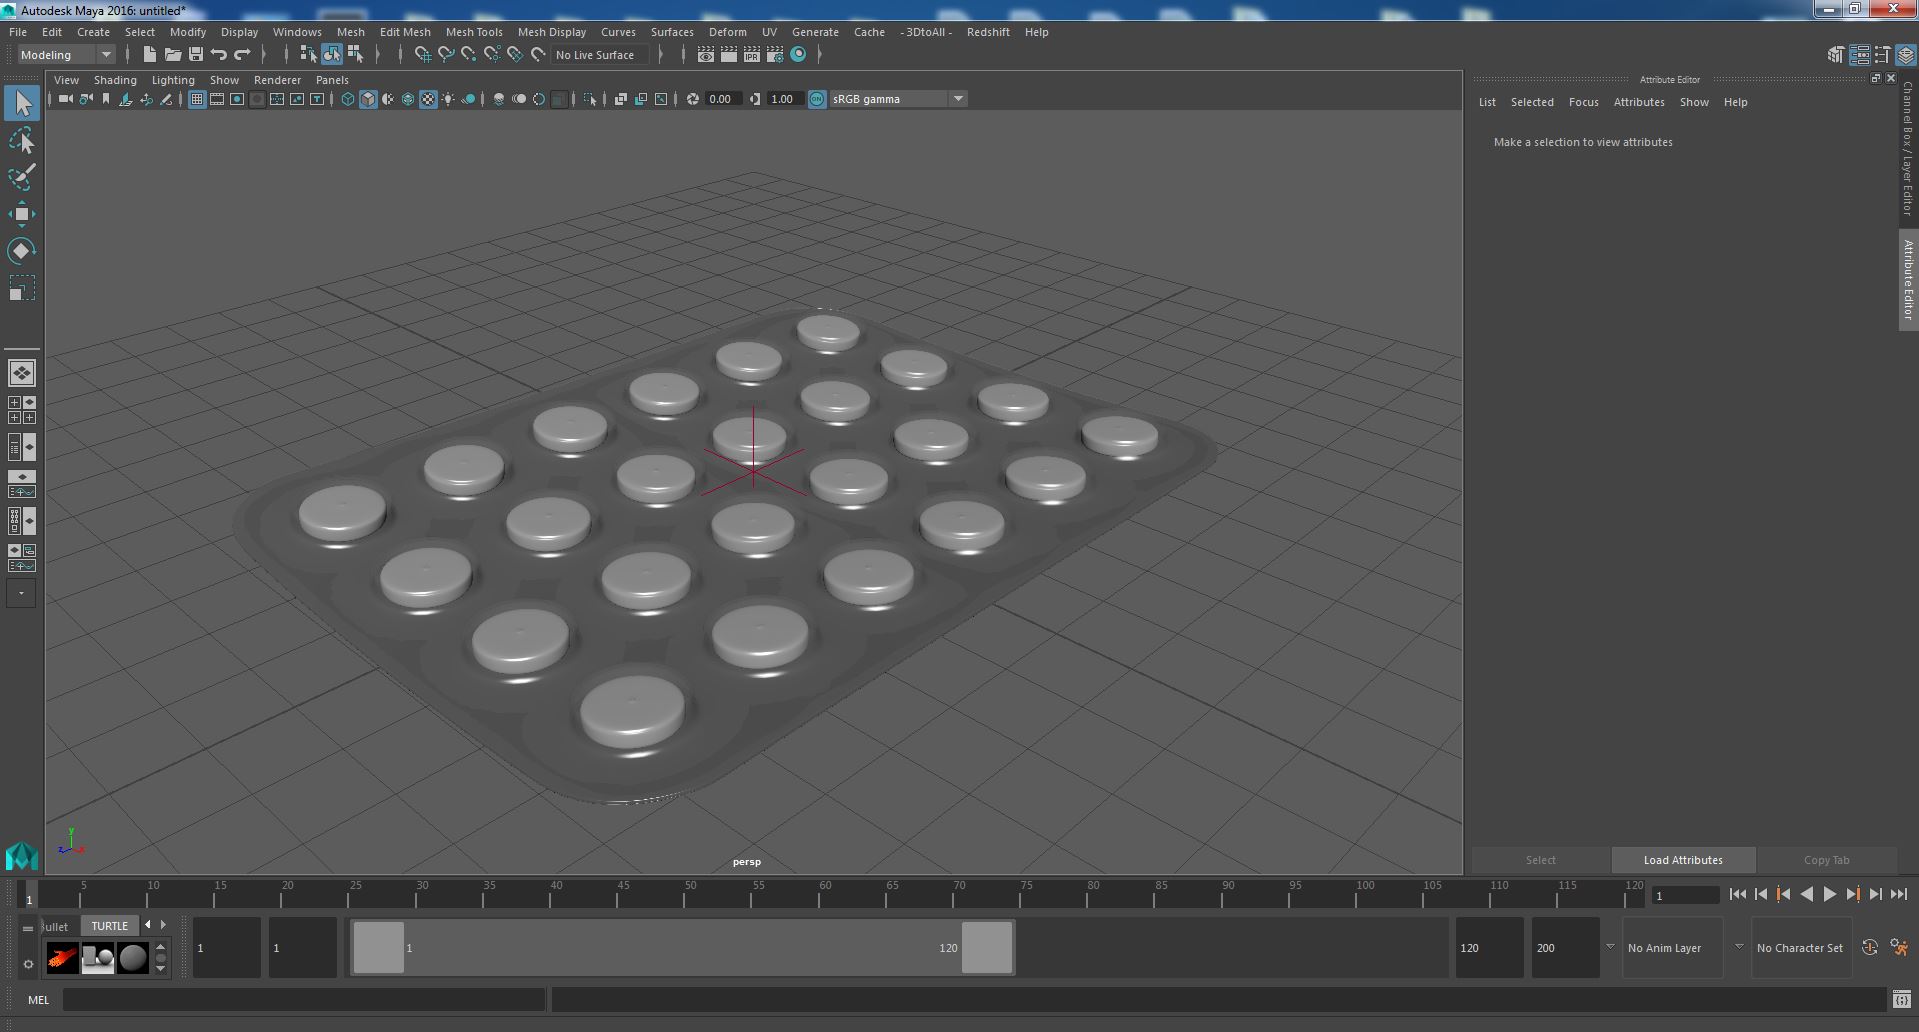Image resolution: width=1919 pixels, height=1032 pixels.
Task: Open the Redshift menu
Action: click(x=988, y=32)
